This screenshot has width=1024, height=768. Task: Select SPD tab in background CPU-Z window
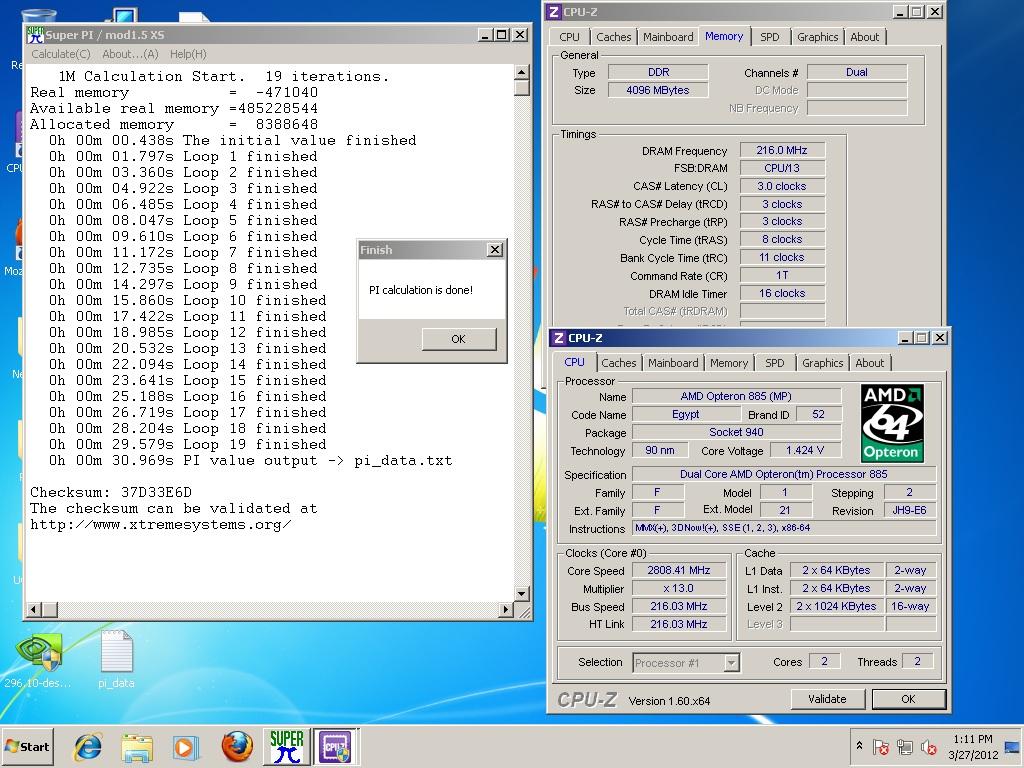[x=770, y=37]
